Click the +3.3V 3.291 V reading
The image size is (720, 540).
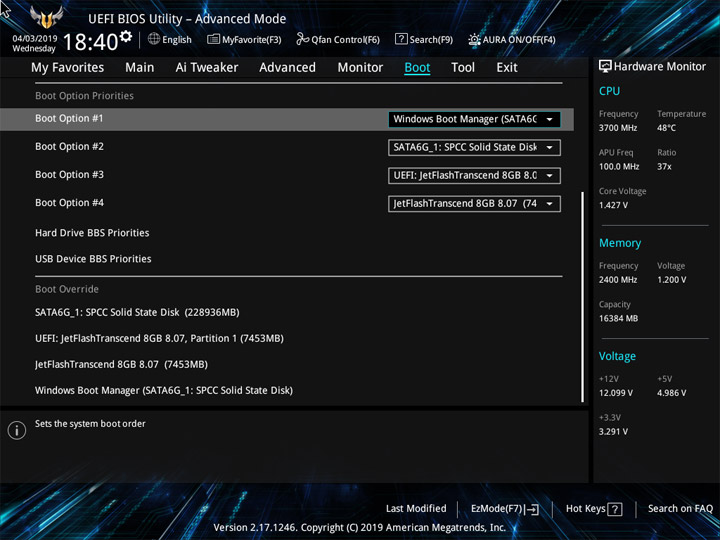click(613, 432)
